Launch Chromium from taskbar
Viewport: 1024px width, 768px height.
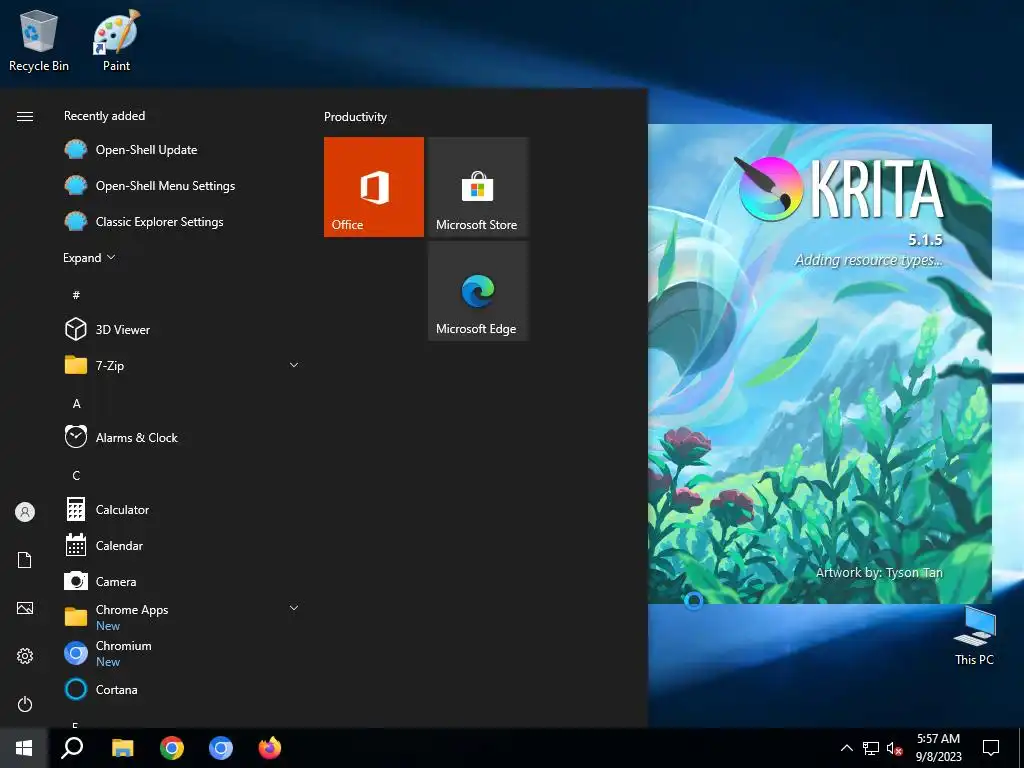221,748
